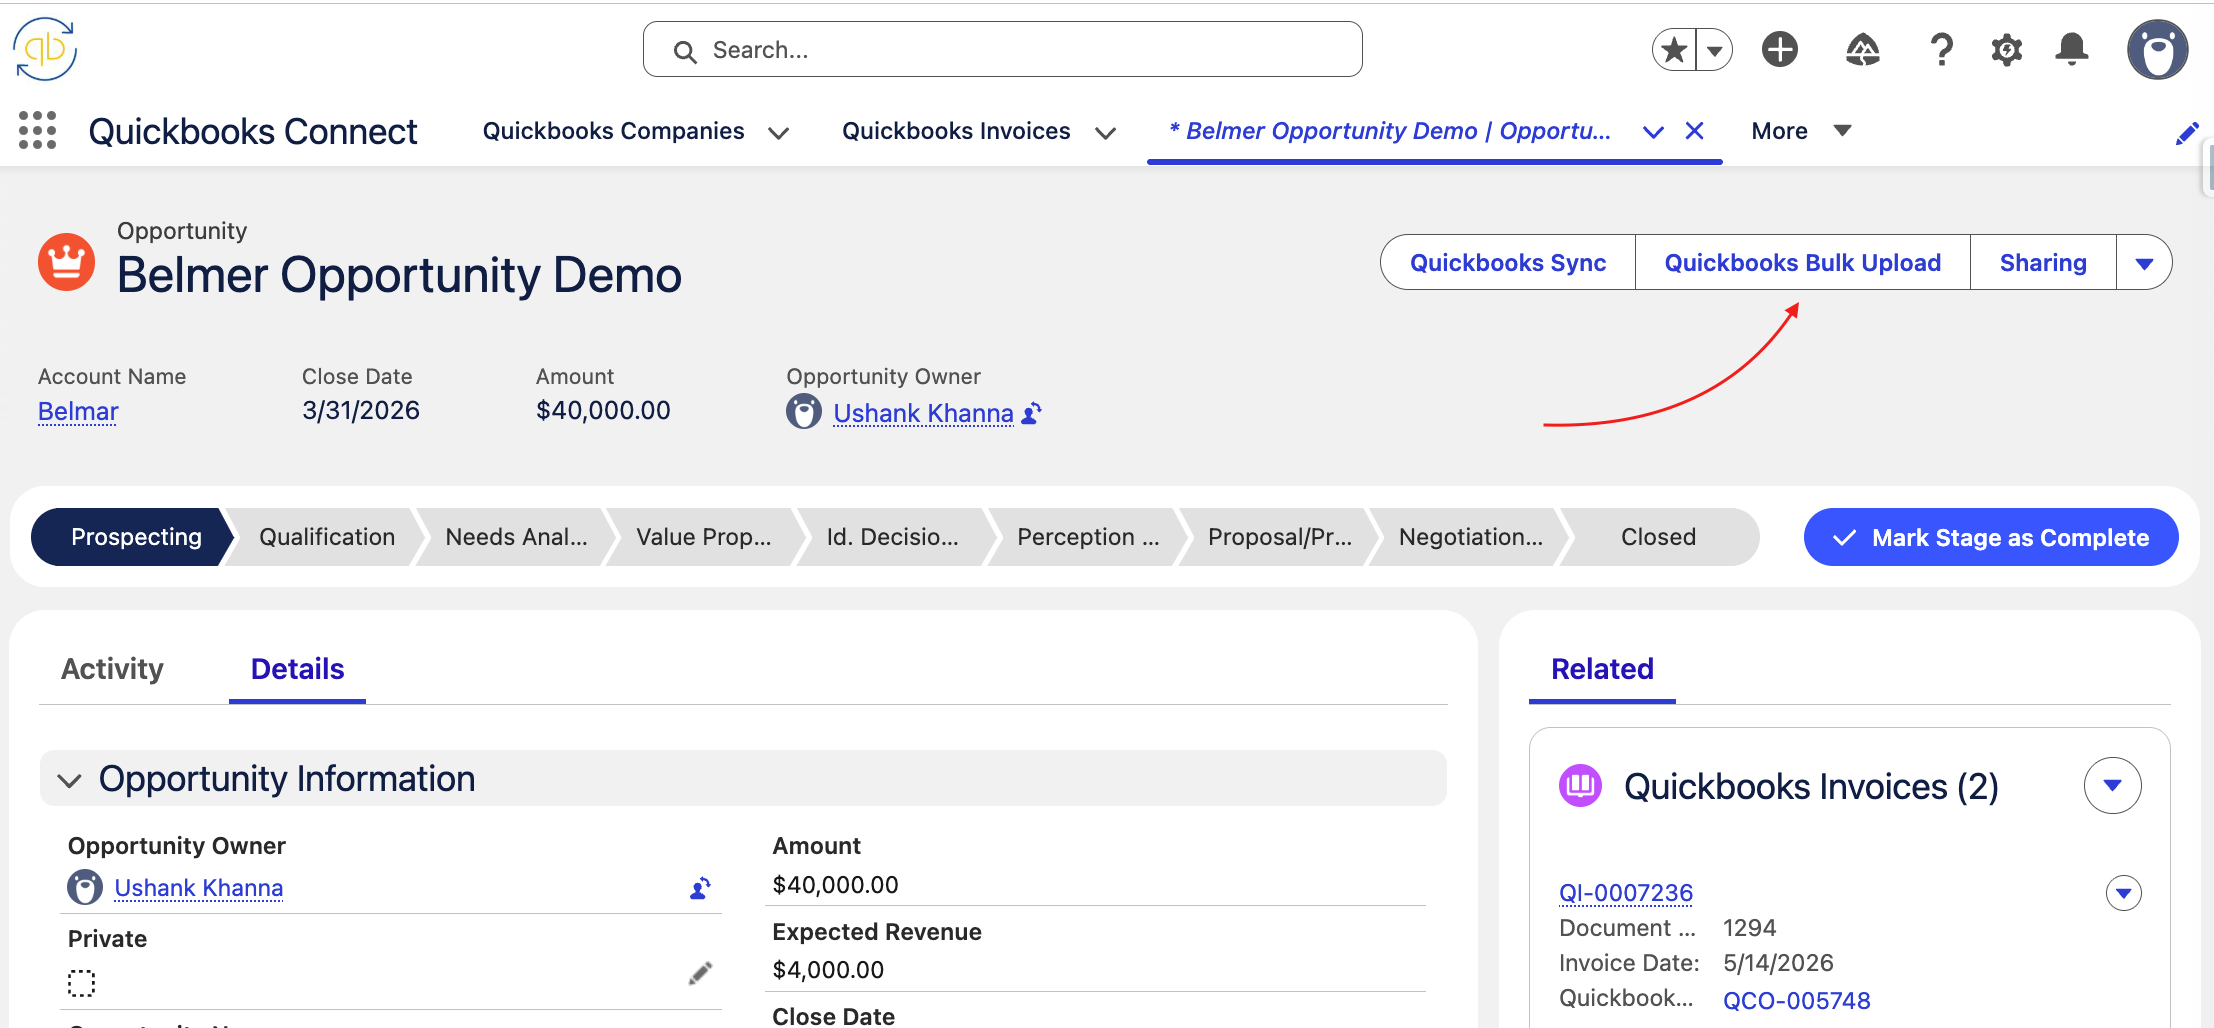Open the help question mark icon
Viewport: 2214px width, 1028px height.
1941,49
